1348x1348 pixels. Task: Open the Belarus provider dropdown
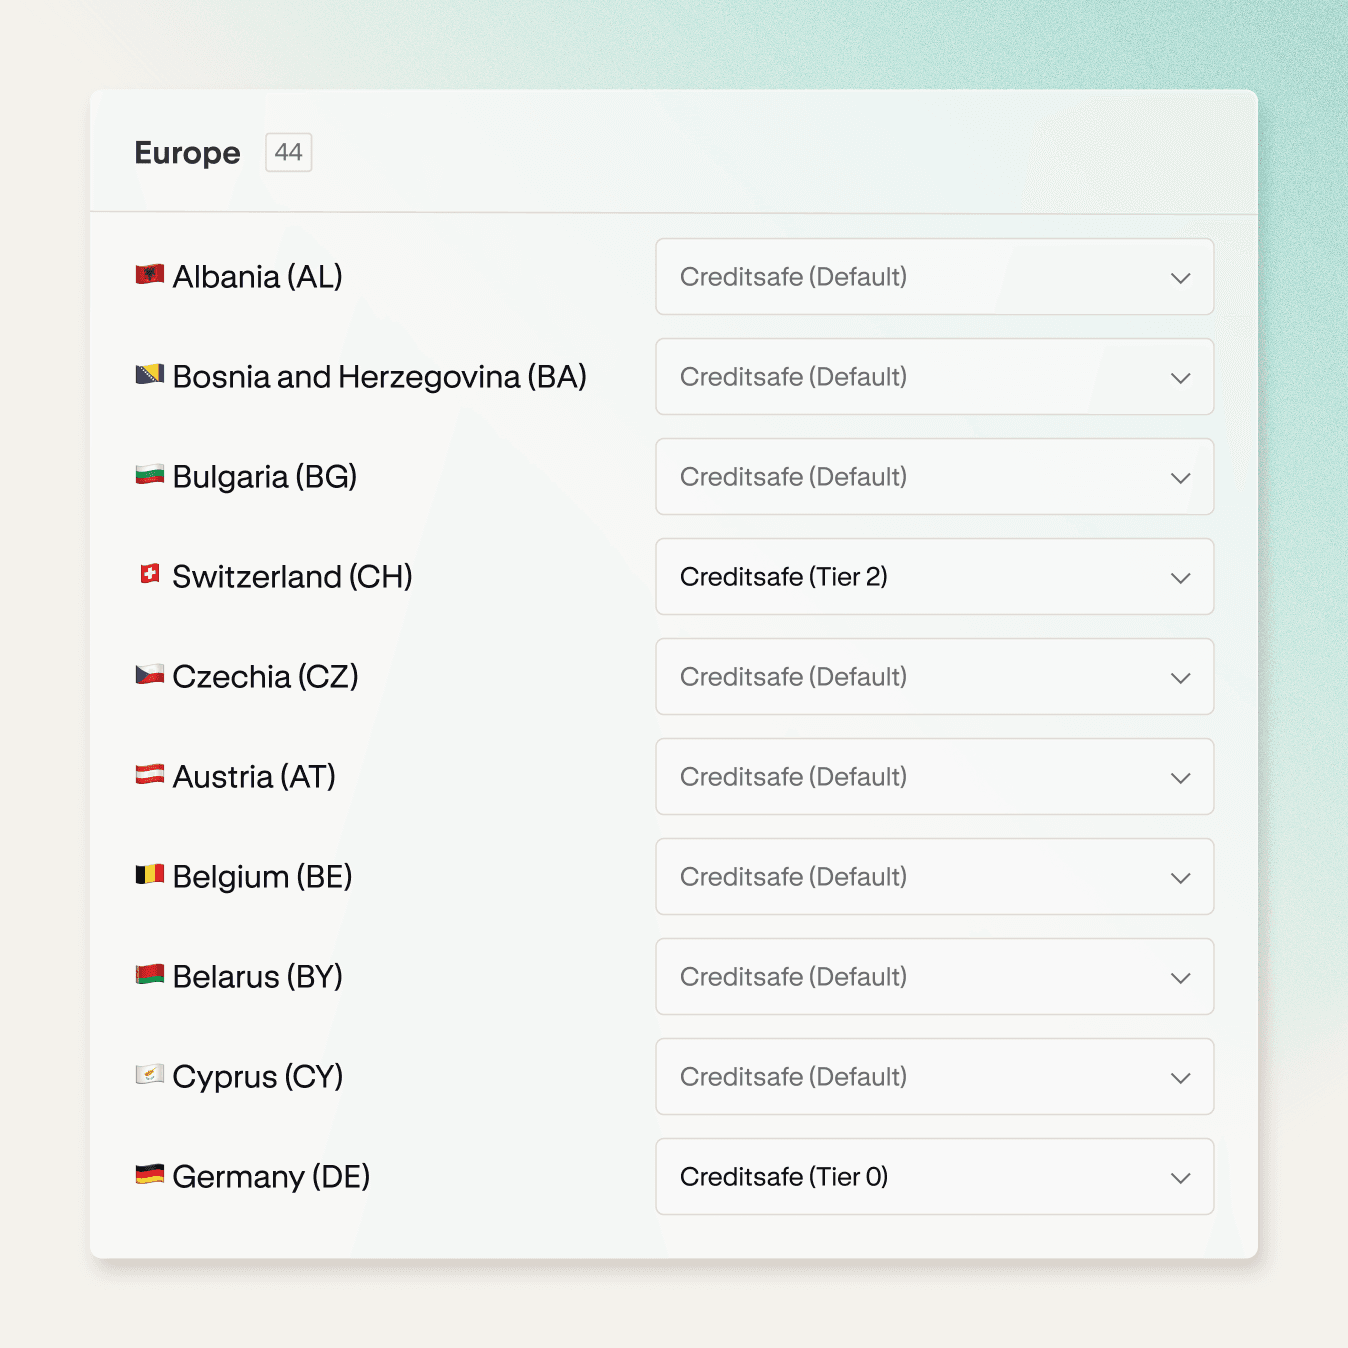(934, 977)
